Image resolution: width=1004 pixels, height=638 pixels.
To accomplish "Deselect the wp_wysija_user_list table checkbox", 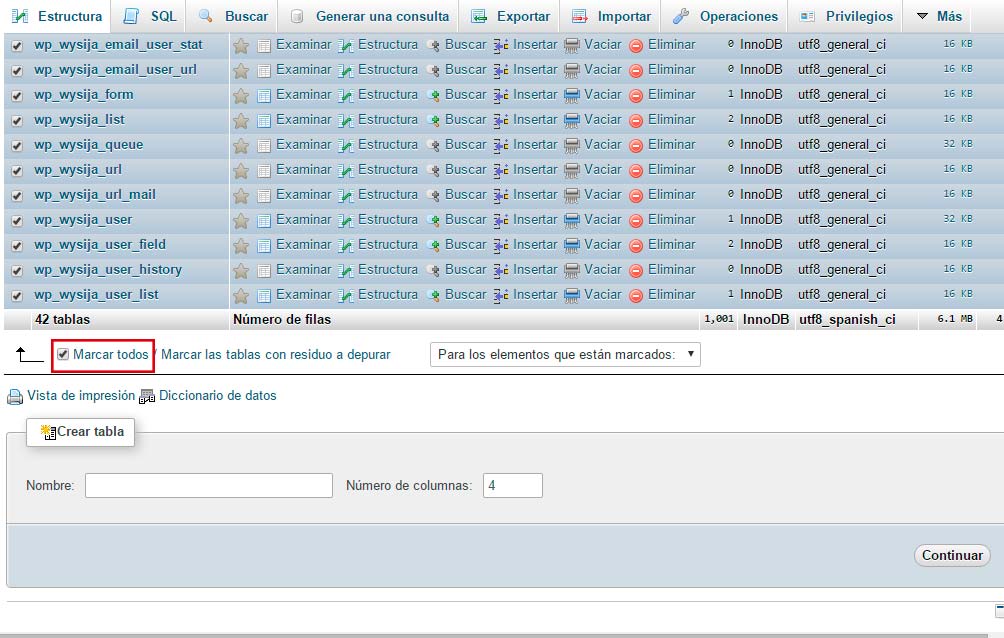I will (x=16, y=295).
